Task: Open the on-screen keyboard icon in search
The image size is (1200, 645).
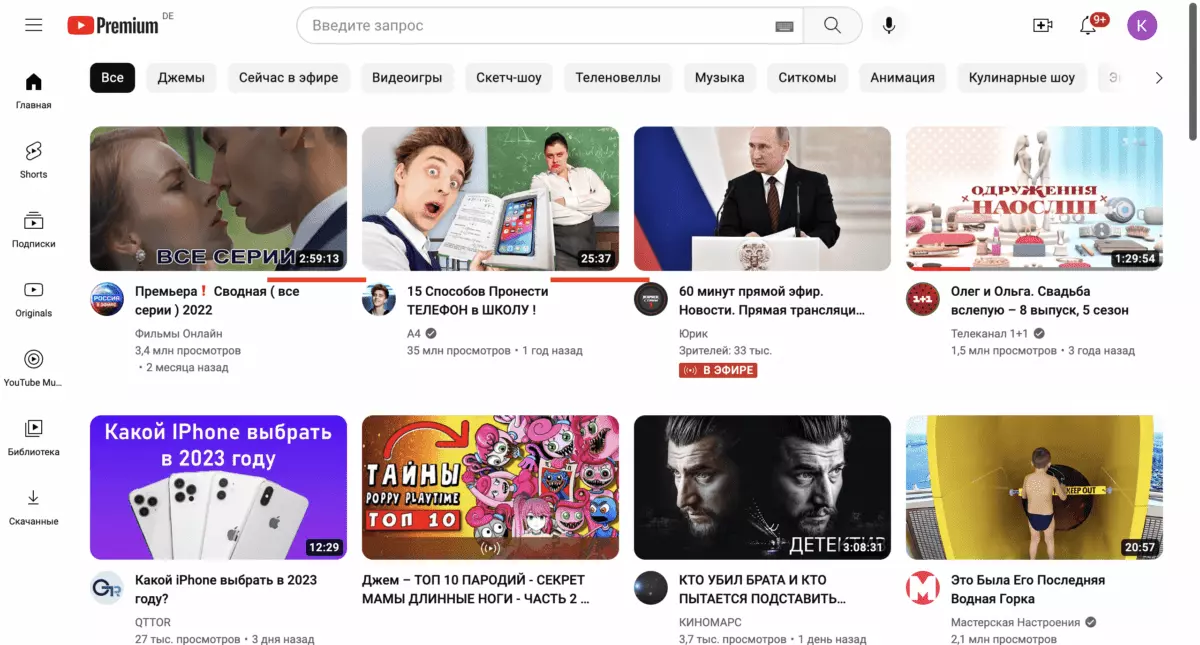Action: 784,26
